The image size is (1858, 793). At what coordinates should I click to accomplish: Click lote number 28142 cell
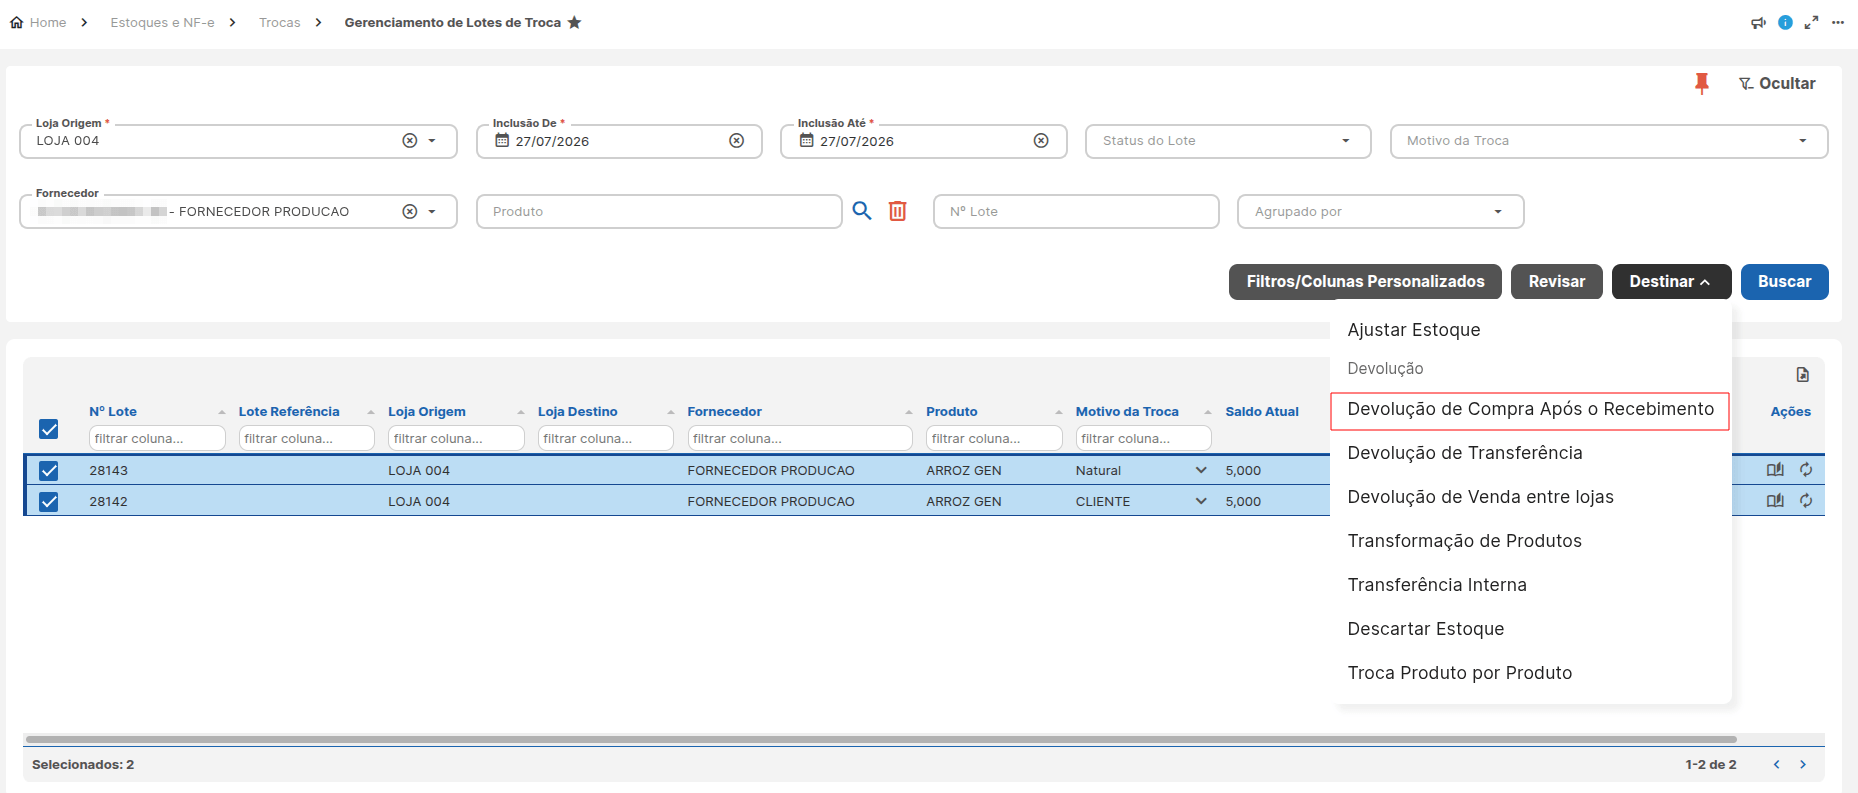[108, 501]
